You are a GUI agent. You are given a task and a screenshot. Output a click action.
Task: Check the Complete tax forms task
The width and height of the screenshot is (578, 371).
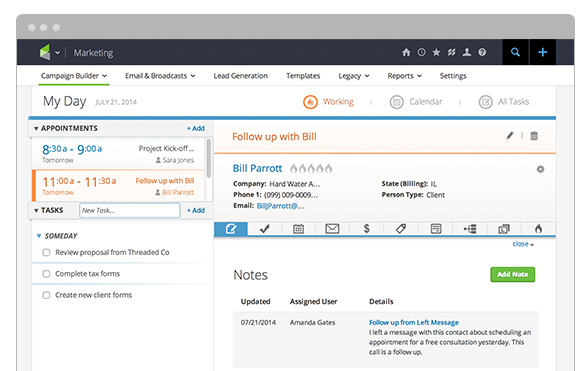[46, 274]
